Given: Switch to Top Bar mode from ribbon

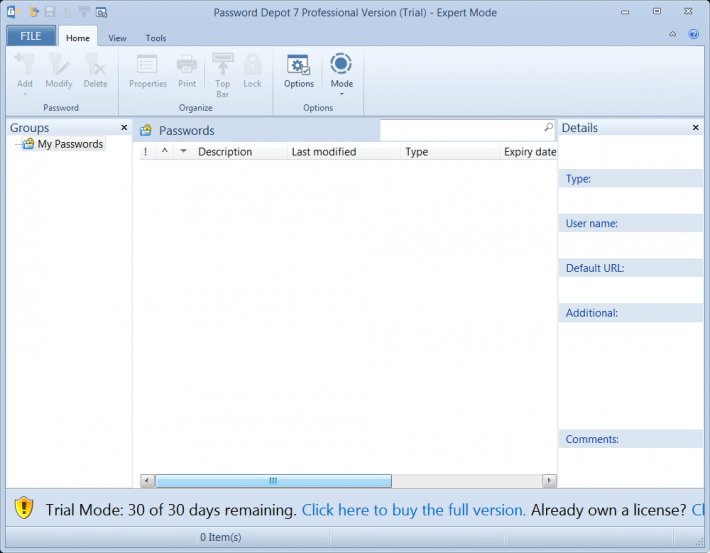Looking at the screenshot, I should (222, 75).
